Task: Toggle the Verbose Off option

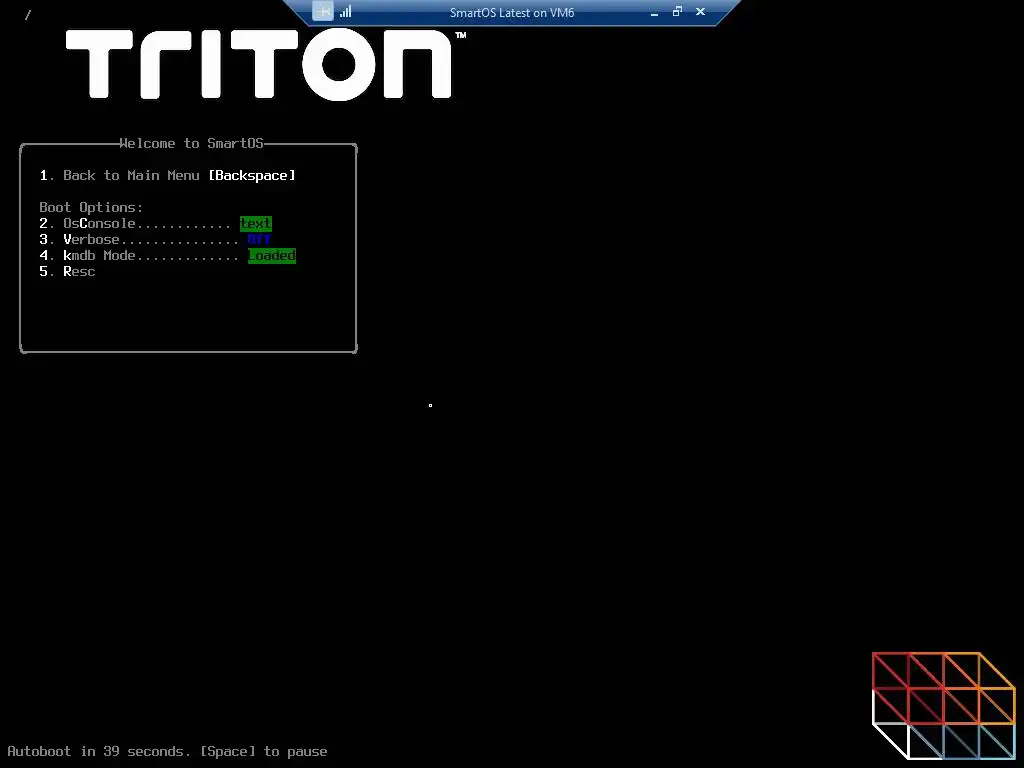Action: (155, 240)
